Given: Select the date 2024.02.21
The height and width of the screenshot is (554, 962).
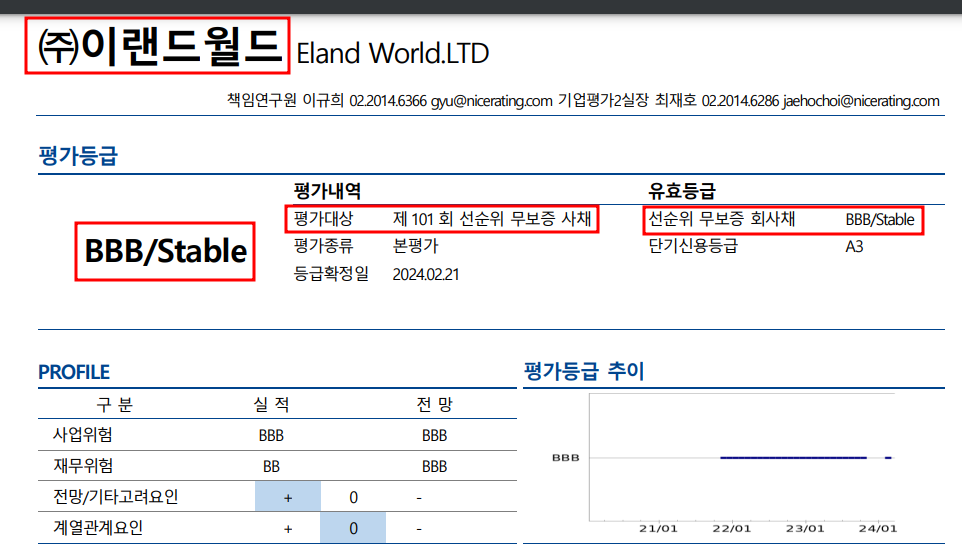Looking at the screenshot, I should coord(426,274).
